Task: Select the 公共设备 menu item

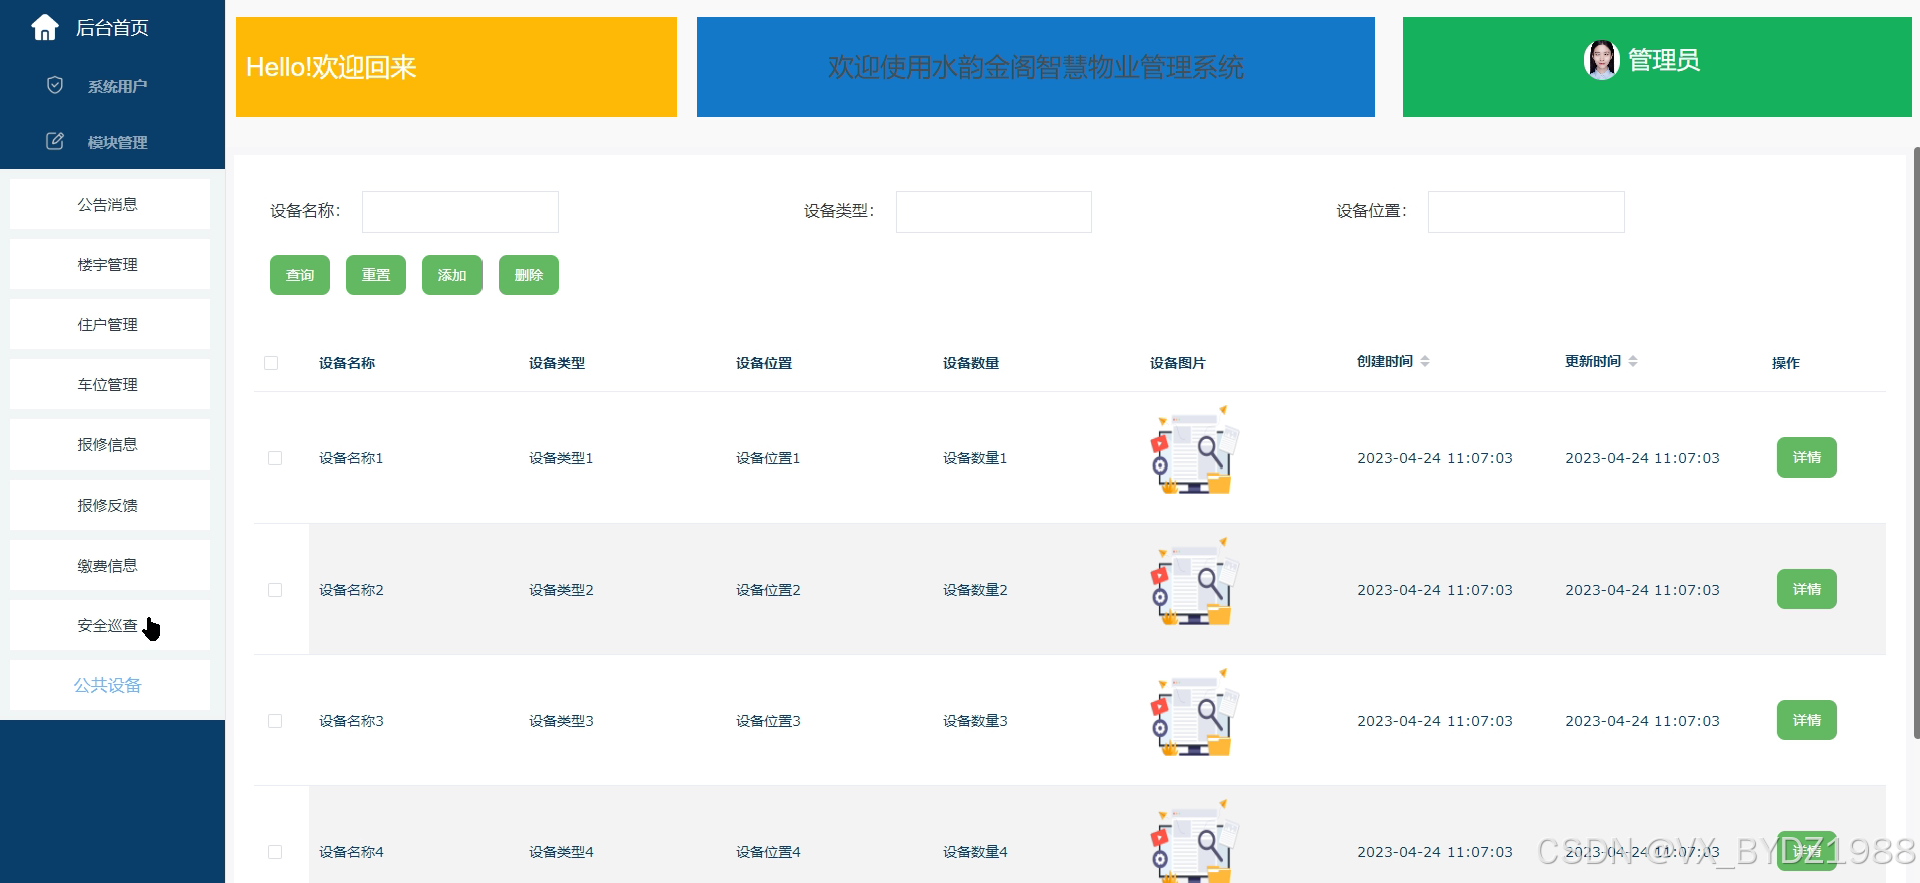Action: click(x=110, y=685)
